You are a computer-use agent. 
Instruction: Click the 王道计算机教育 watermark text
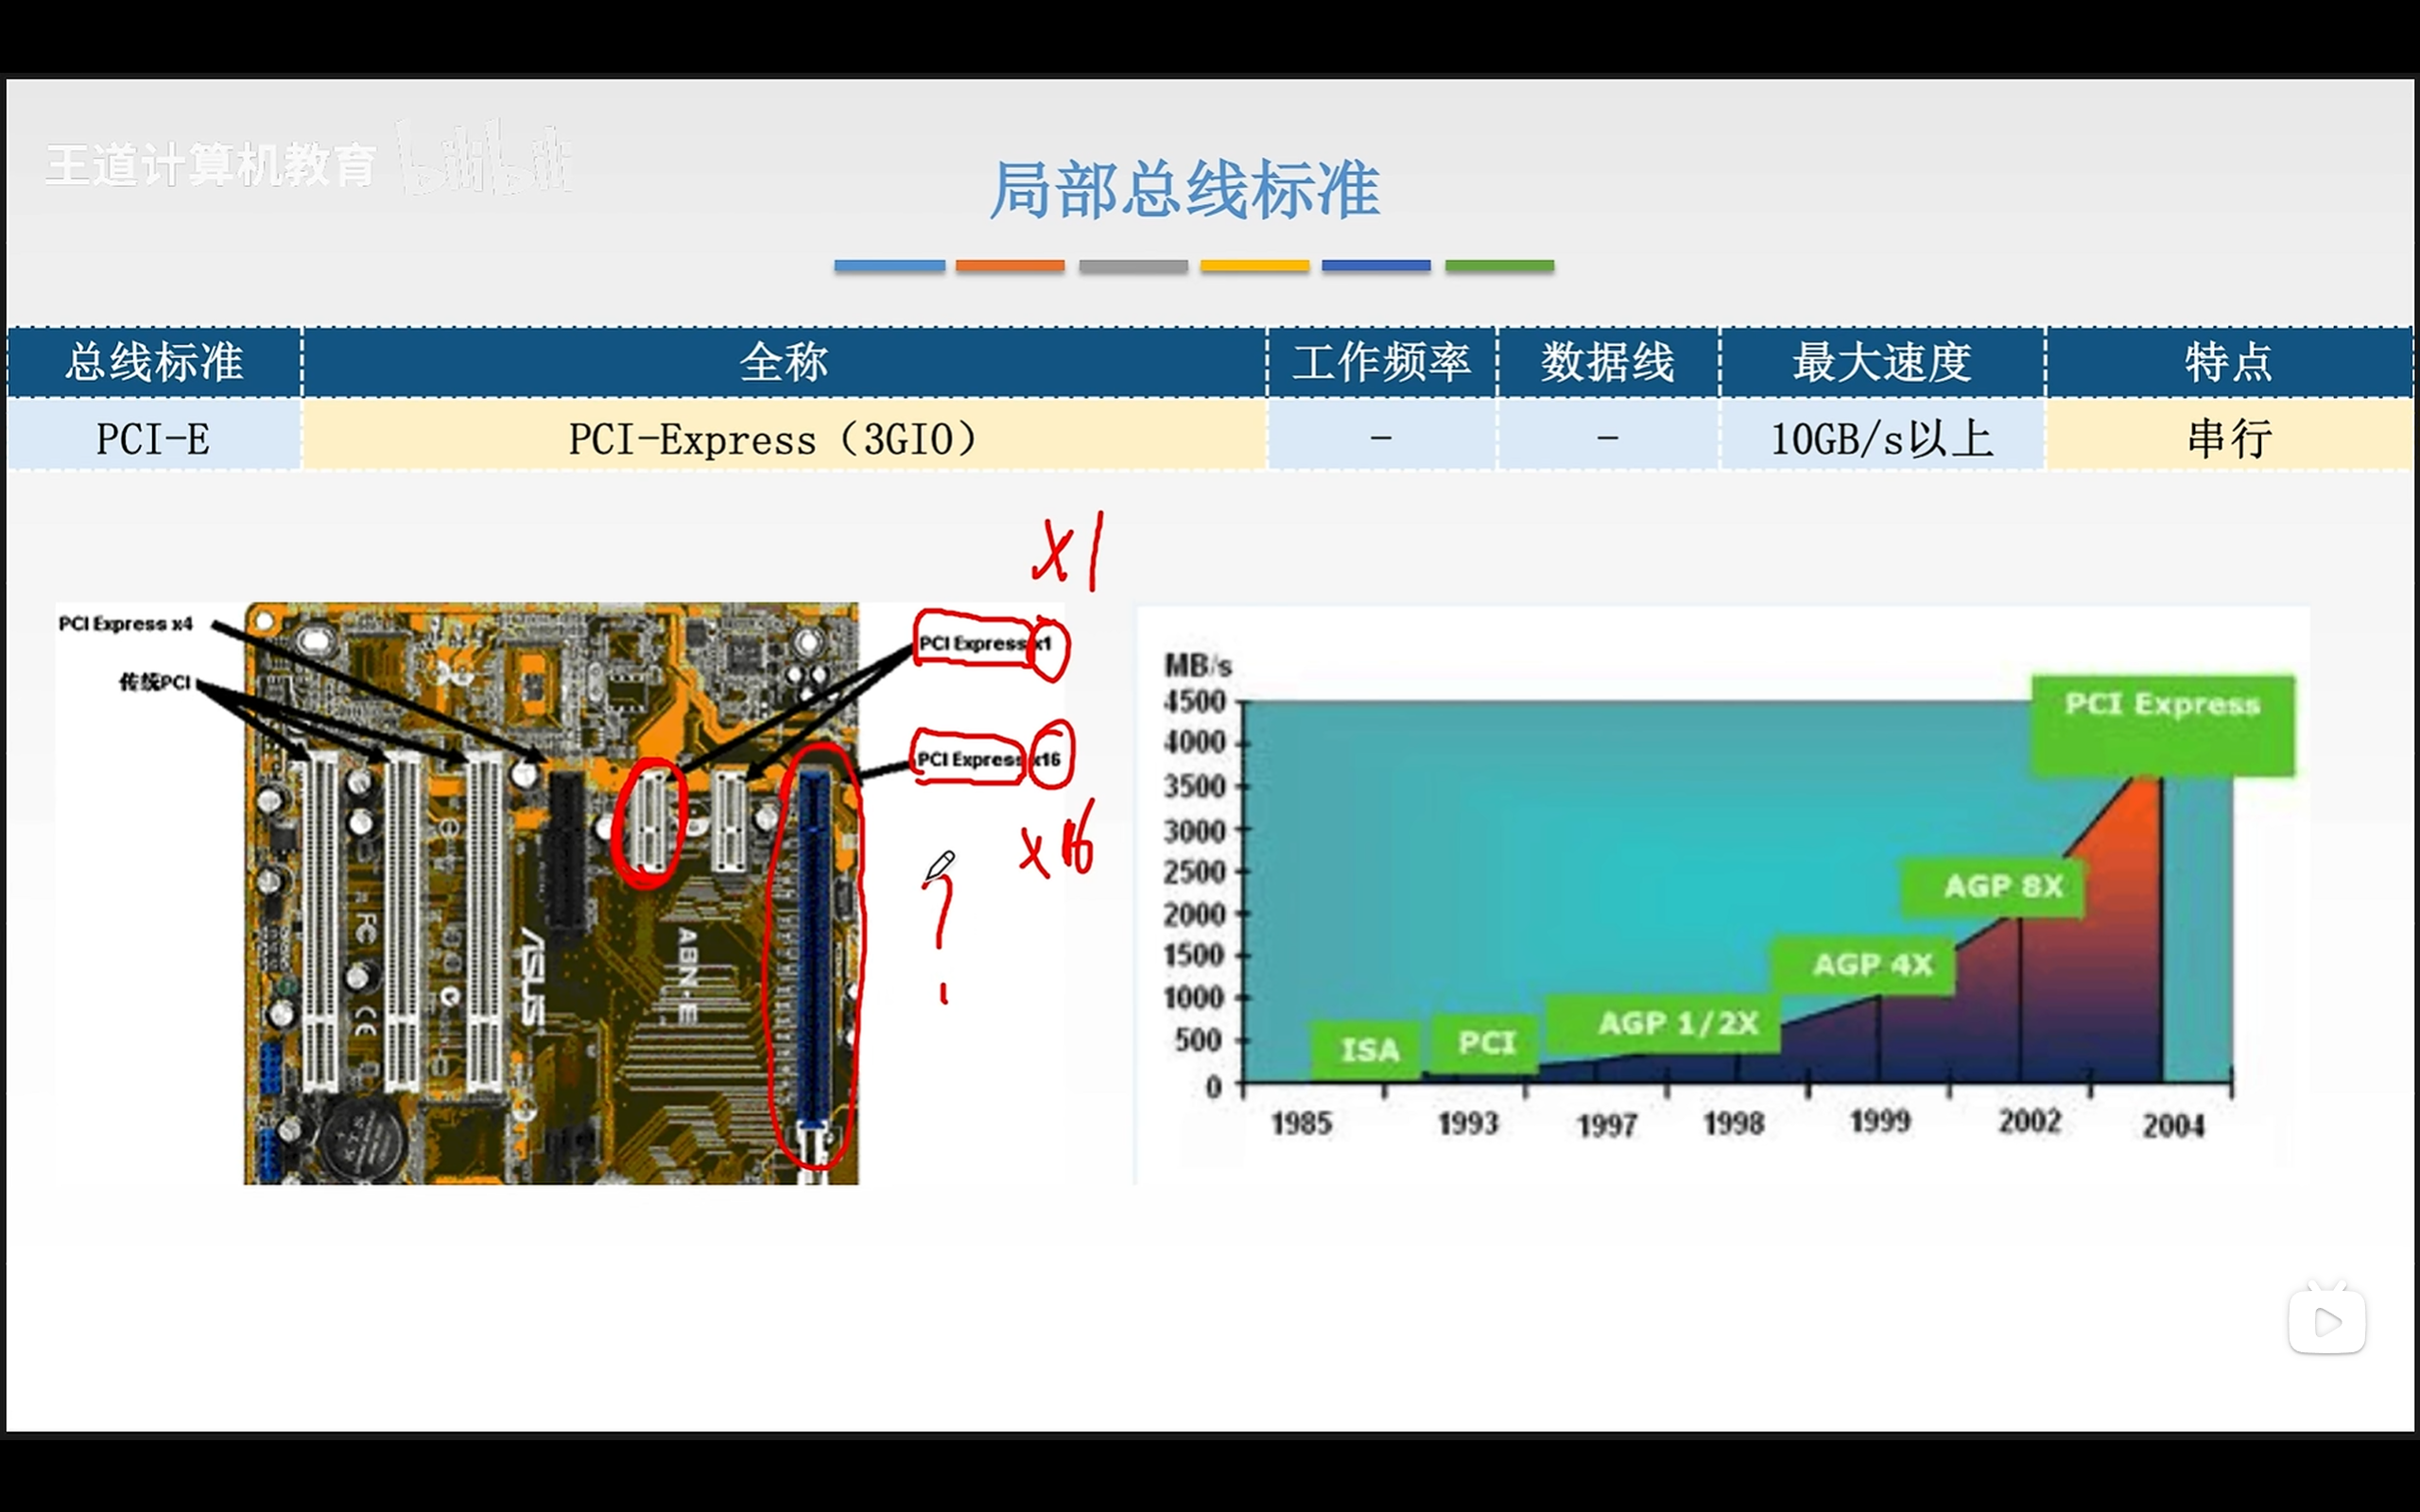coord(211,165)
